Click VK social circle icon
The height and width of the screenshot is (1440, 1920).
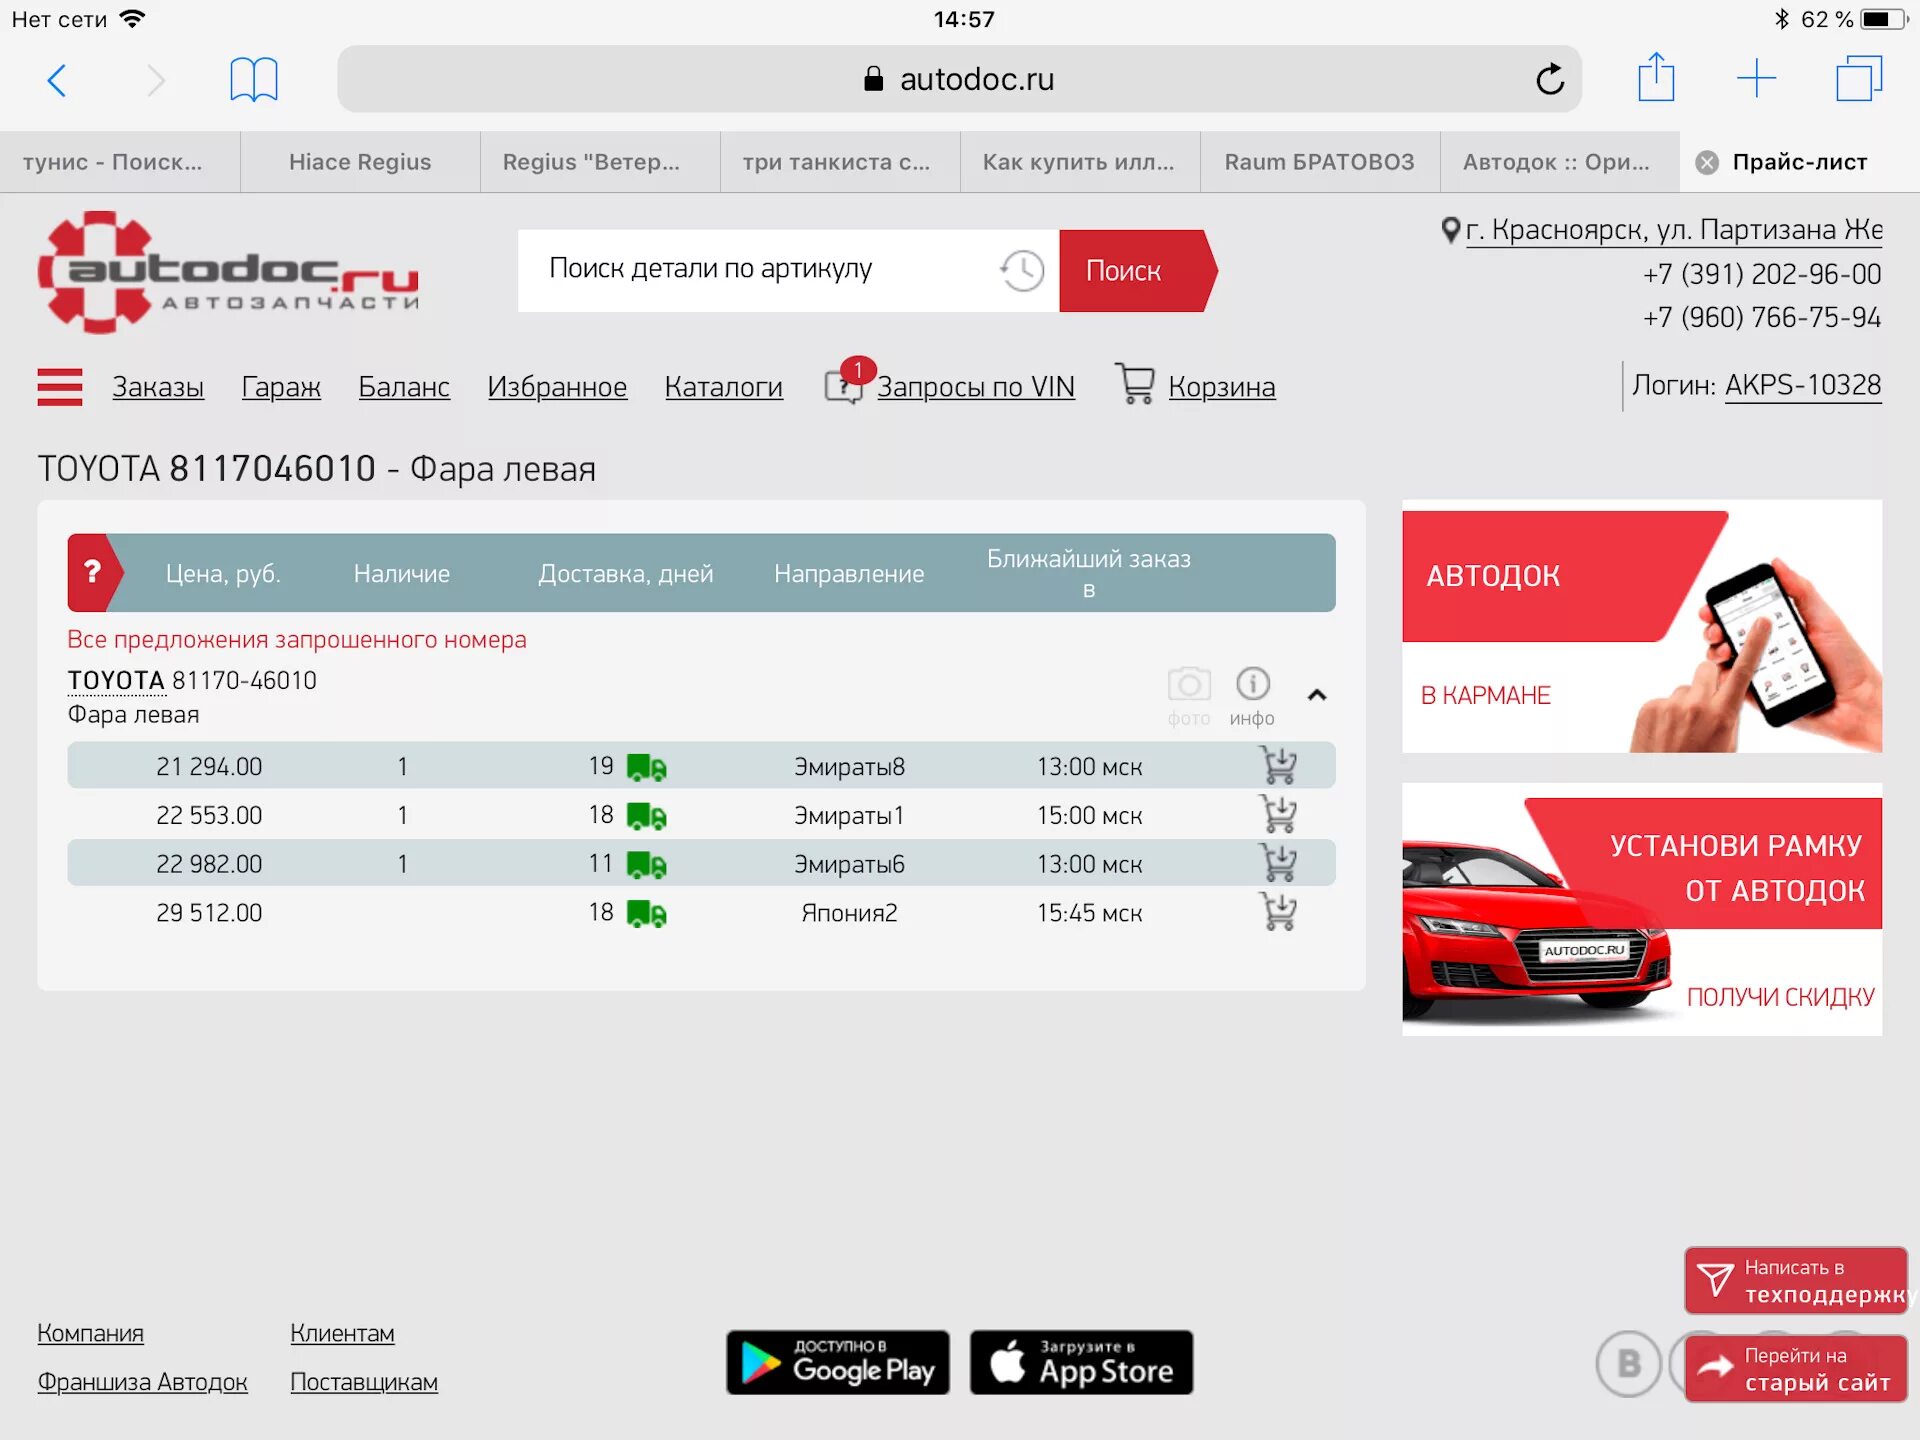1629,1363
